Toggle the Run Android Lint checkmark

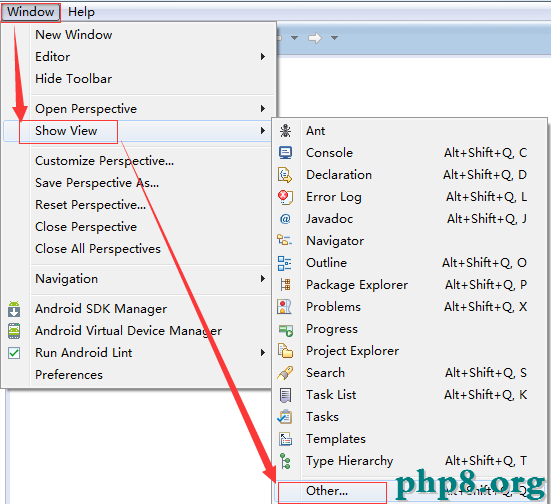tap(14, 353)
